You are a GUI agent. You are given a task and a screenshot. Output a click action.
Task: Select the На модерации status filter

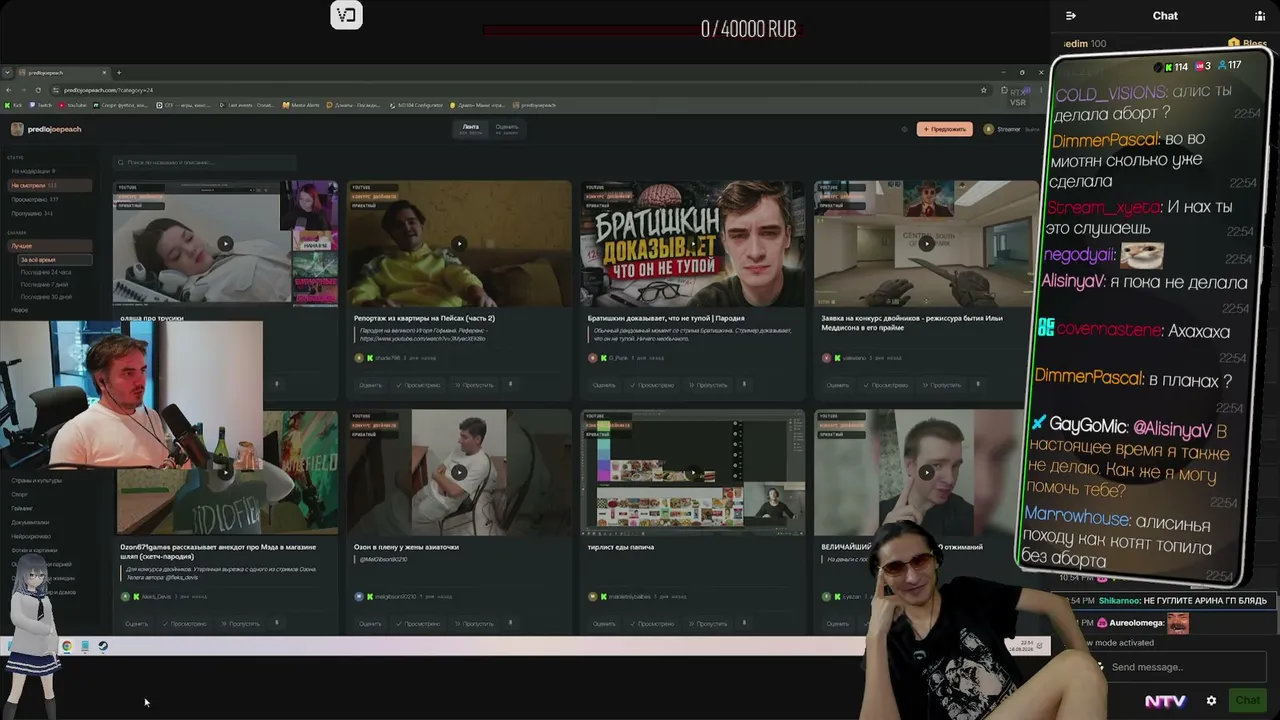click(x=48, y=171)
